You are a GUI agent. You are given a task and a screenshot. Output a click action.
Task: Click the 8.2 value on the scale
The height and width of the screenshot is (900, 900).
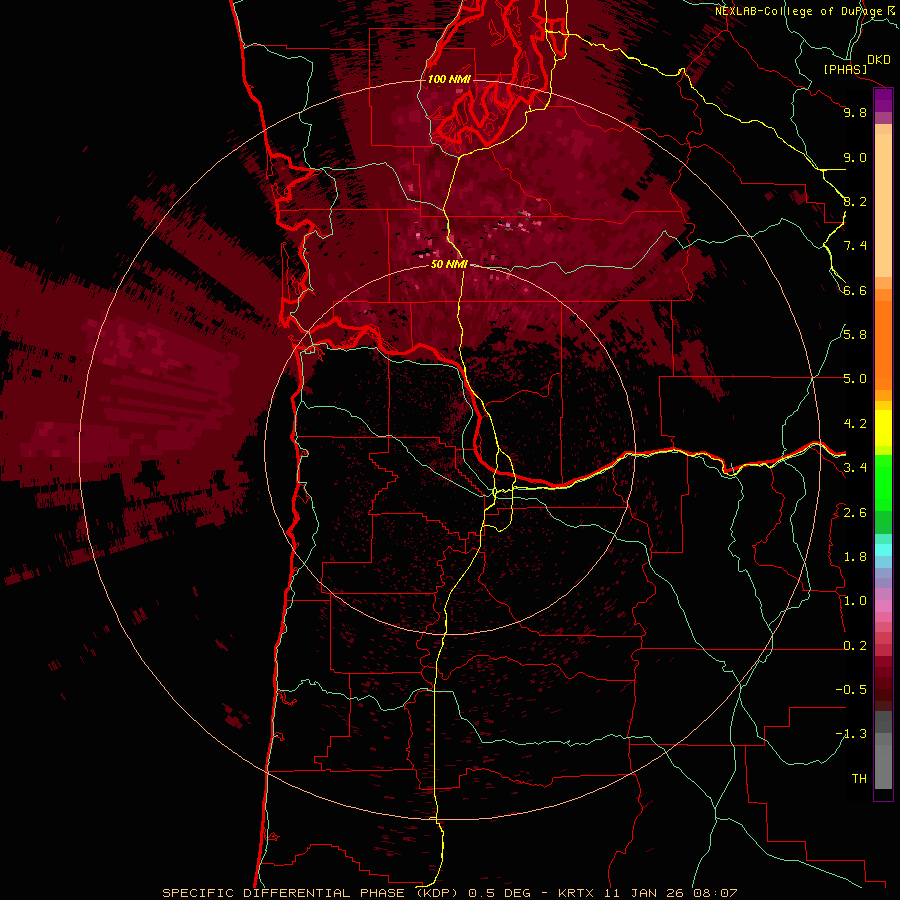click(855, 201)
